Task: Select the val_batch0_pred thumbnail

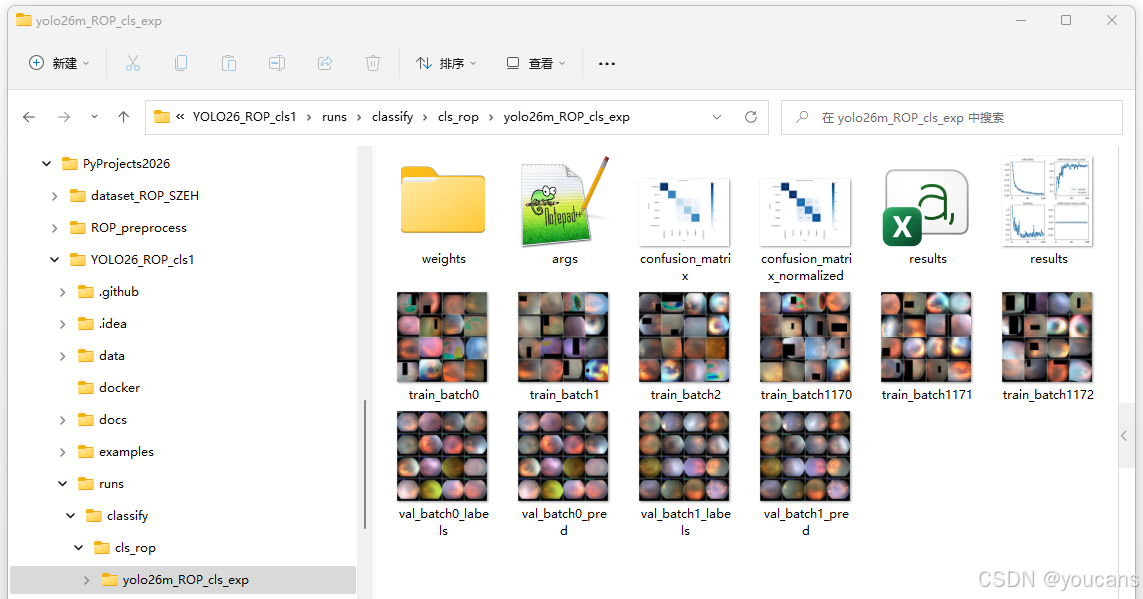Action: [x=563, y=456]
